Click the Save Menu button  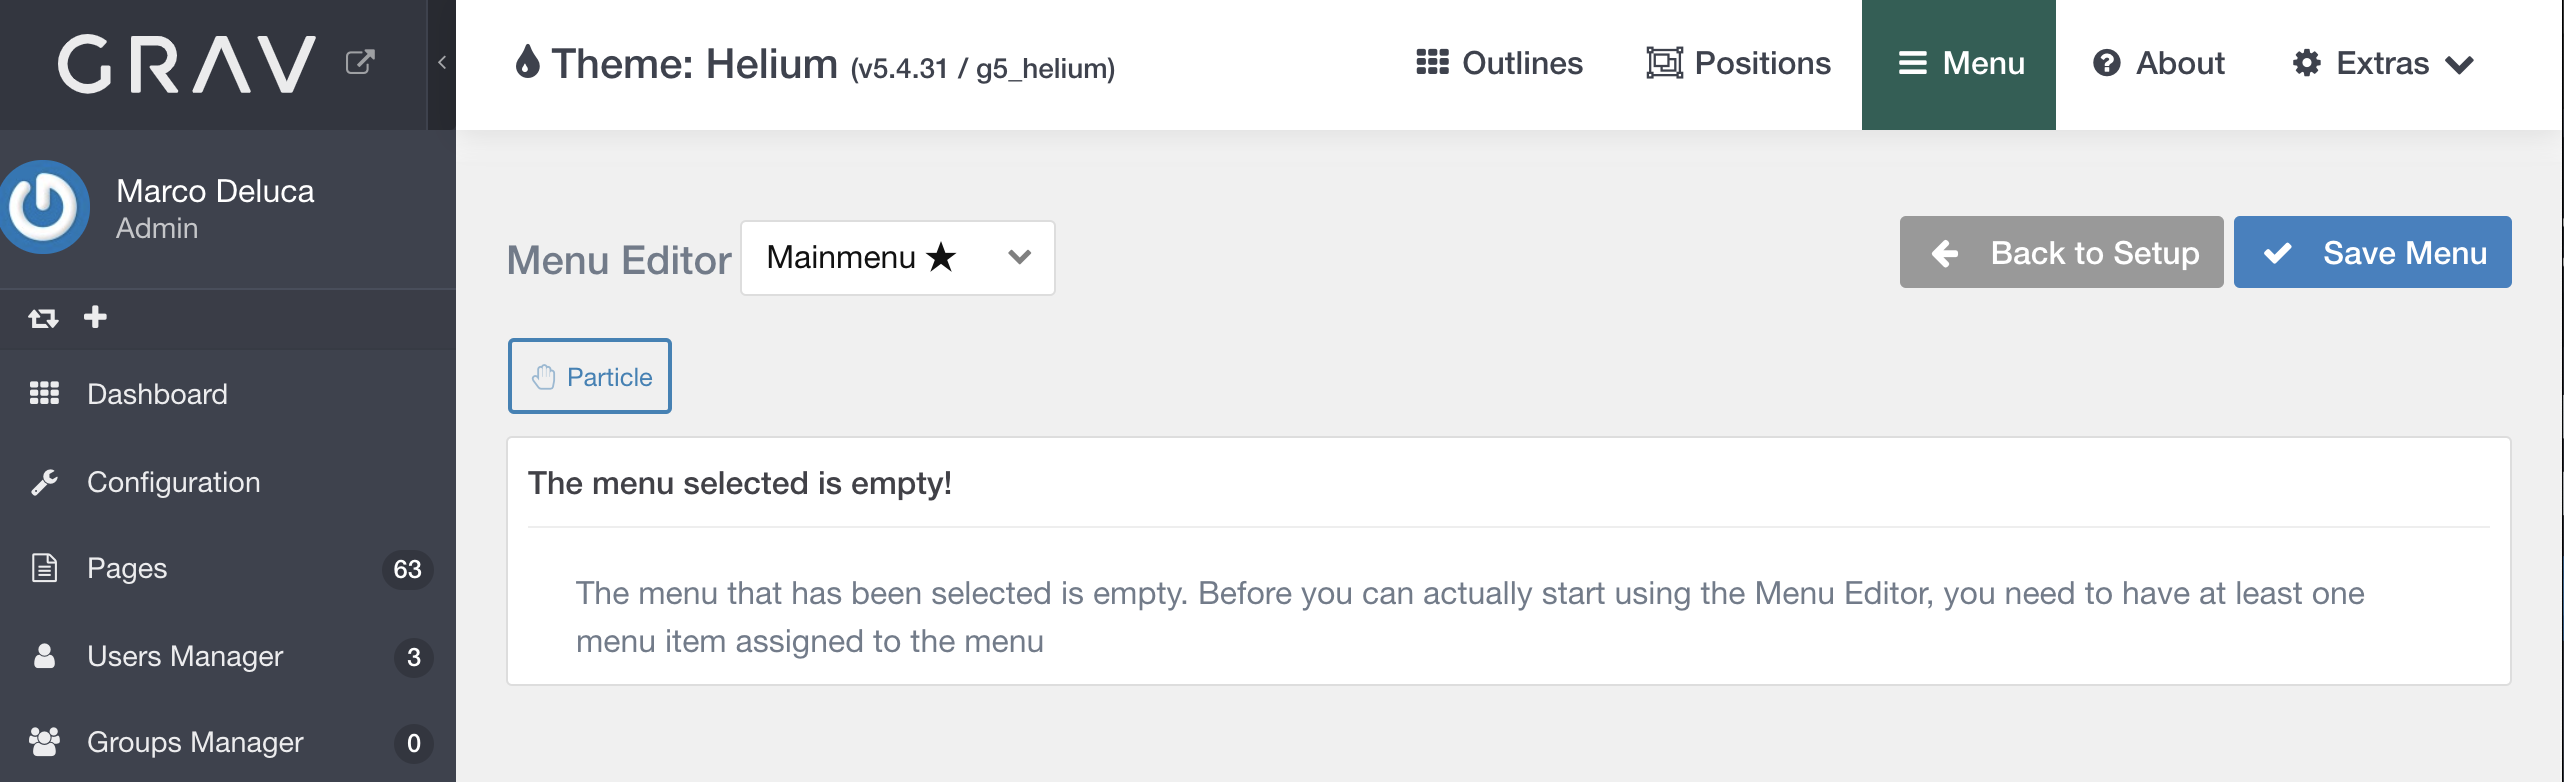pyautogui.click(x=2372, y=252)
